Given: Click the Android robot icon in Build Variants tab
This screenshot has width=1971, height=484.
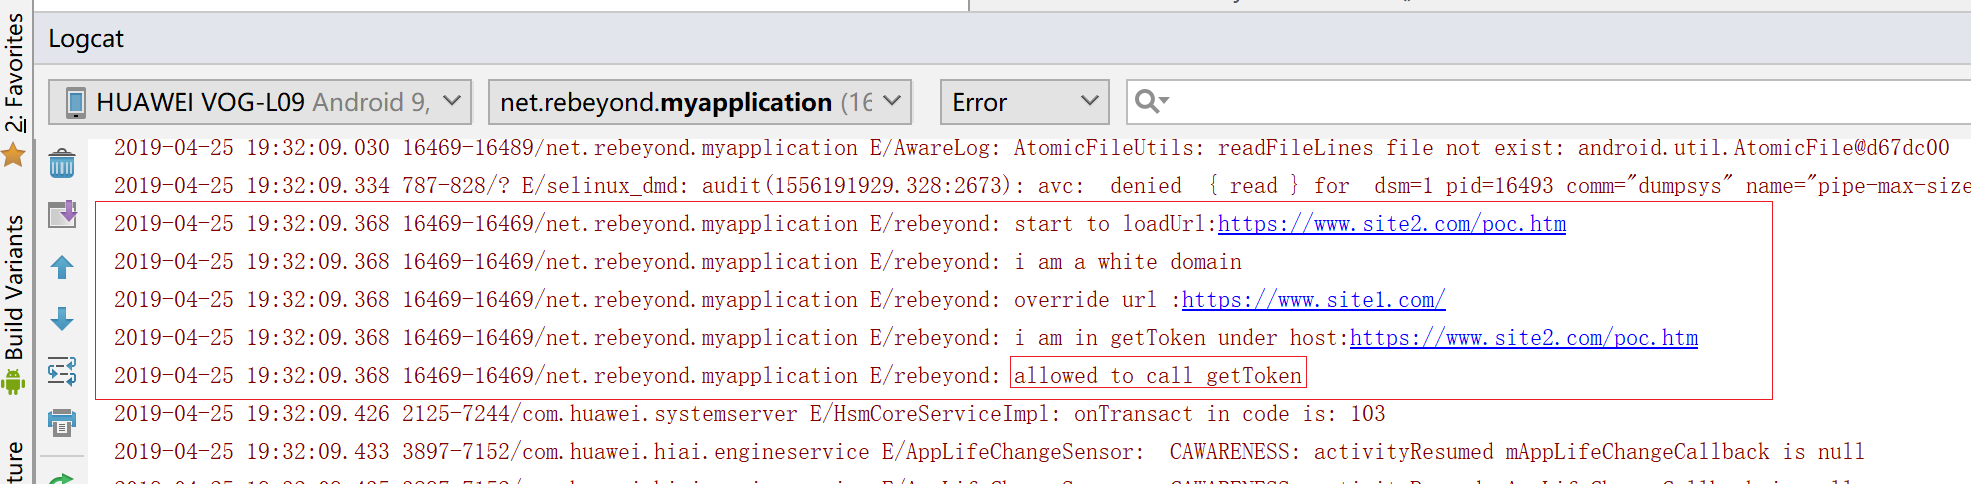Looking at the screenshot, I should [x=14, y=382].
